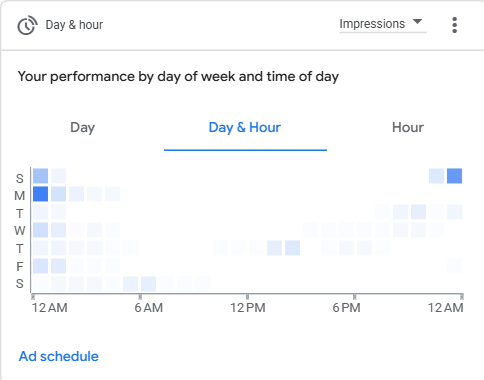Click the Day & hour clock icon
The image size is (484, 380).
pyautogui.click(x=27, y=25)
